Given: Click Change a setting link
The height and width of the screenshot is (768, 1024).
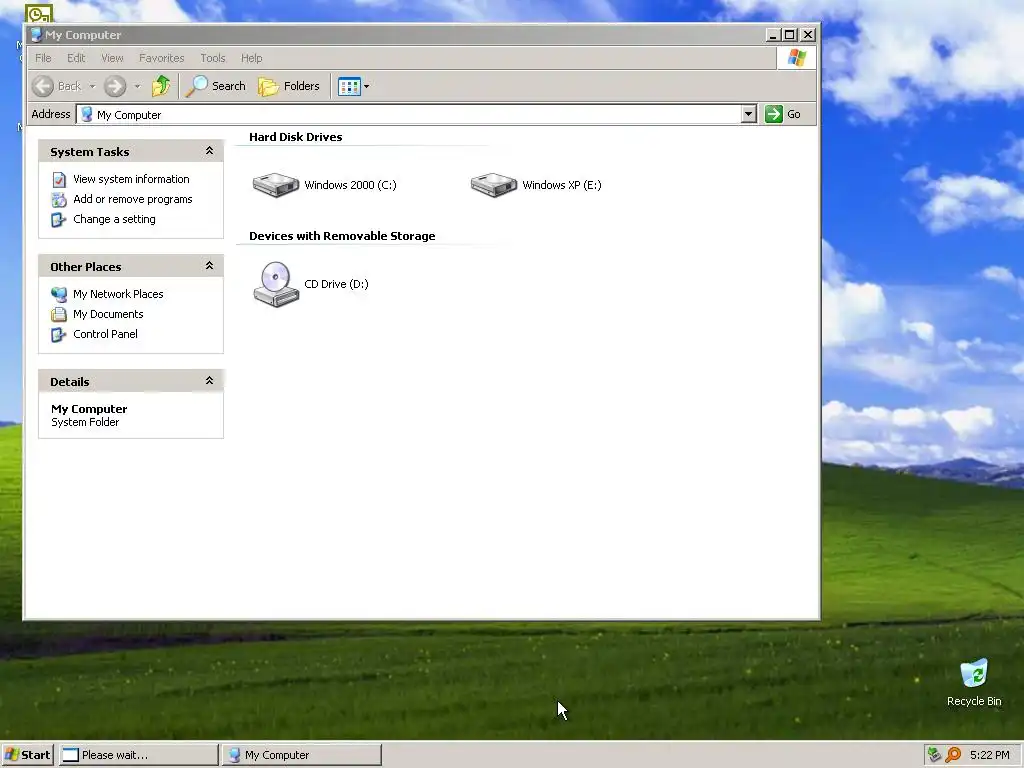Looking at the screenshot, I should pyautogui.click(x=114, y=219).
